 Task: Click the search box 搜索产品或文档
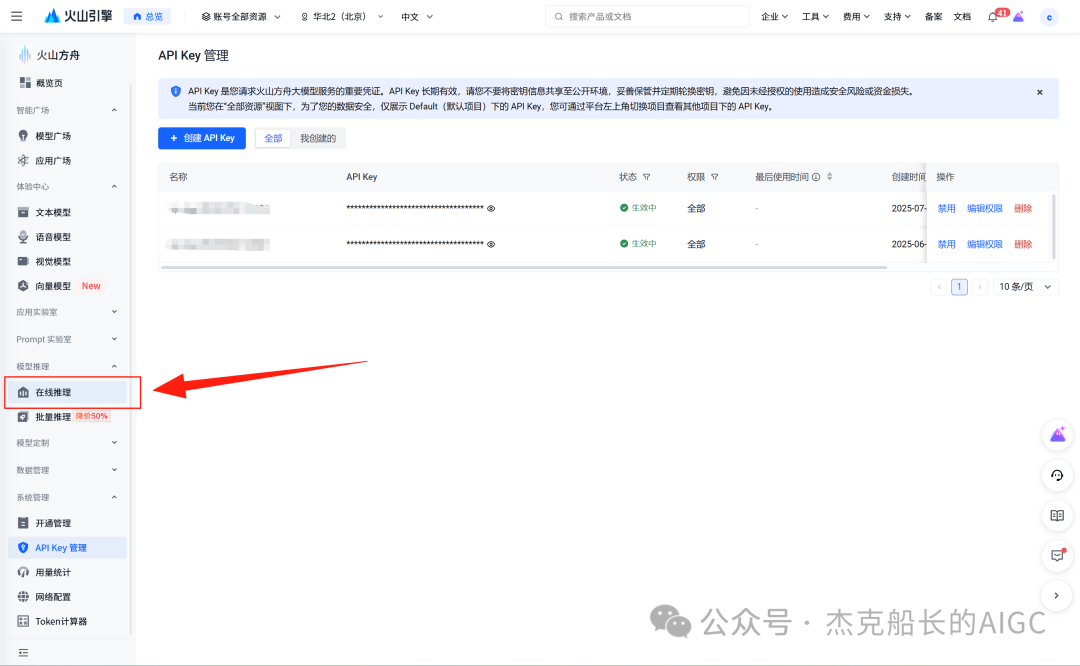click(647, 17)
